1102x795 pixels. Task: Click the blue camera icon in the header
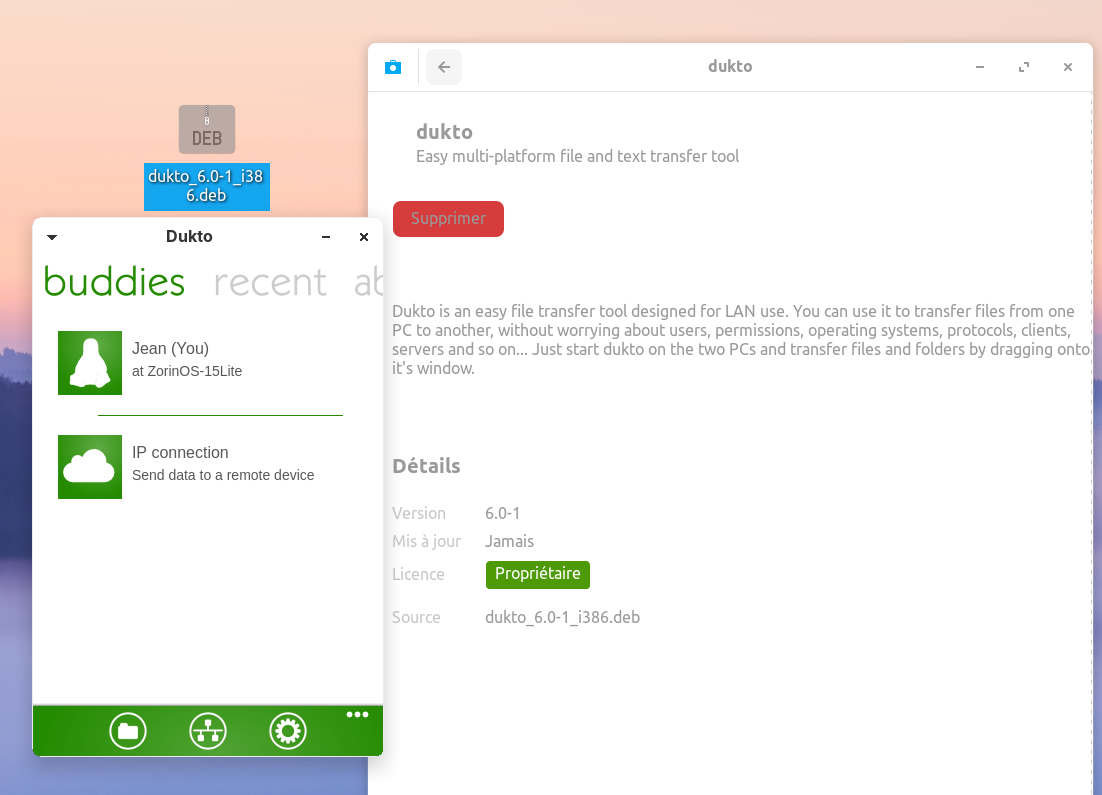(x=393, y=67)
